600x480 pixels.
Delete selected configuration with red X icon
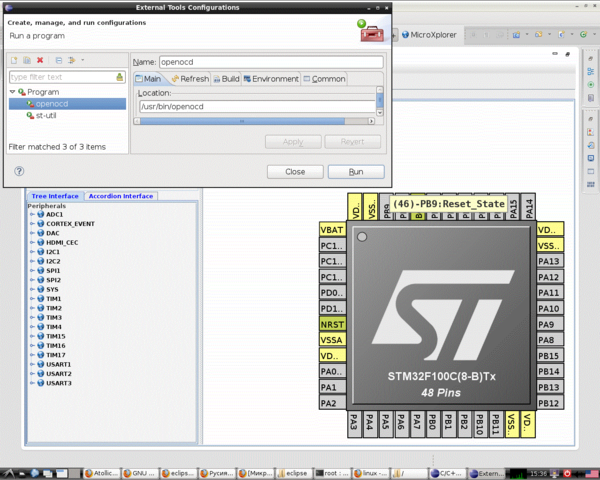point(40,60)
